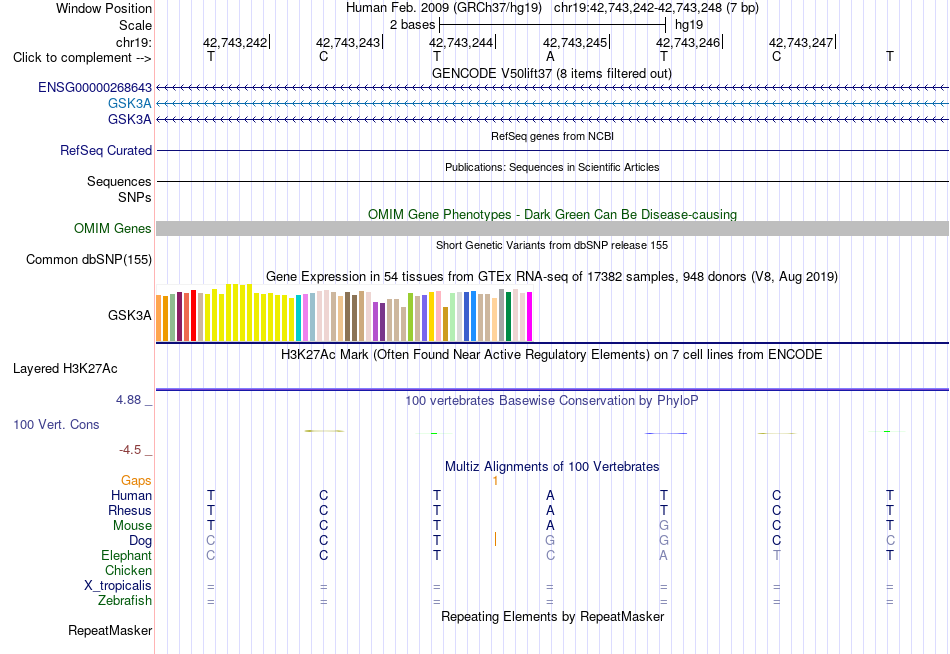The width and height of the screenshot is (950, 654).
Task: Click 'Publications: Sequences in Scientific Articles' title
Action: [x=552, y=167]
